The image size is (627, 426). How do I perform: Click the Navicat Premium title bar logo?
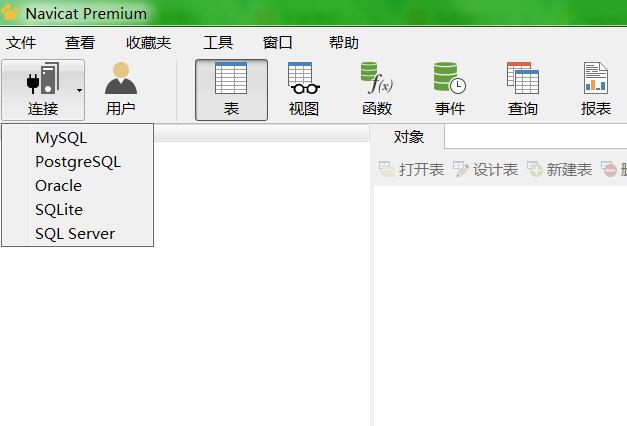(x=11, y=13)
